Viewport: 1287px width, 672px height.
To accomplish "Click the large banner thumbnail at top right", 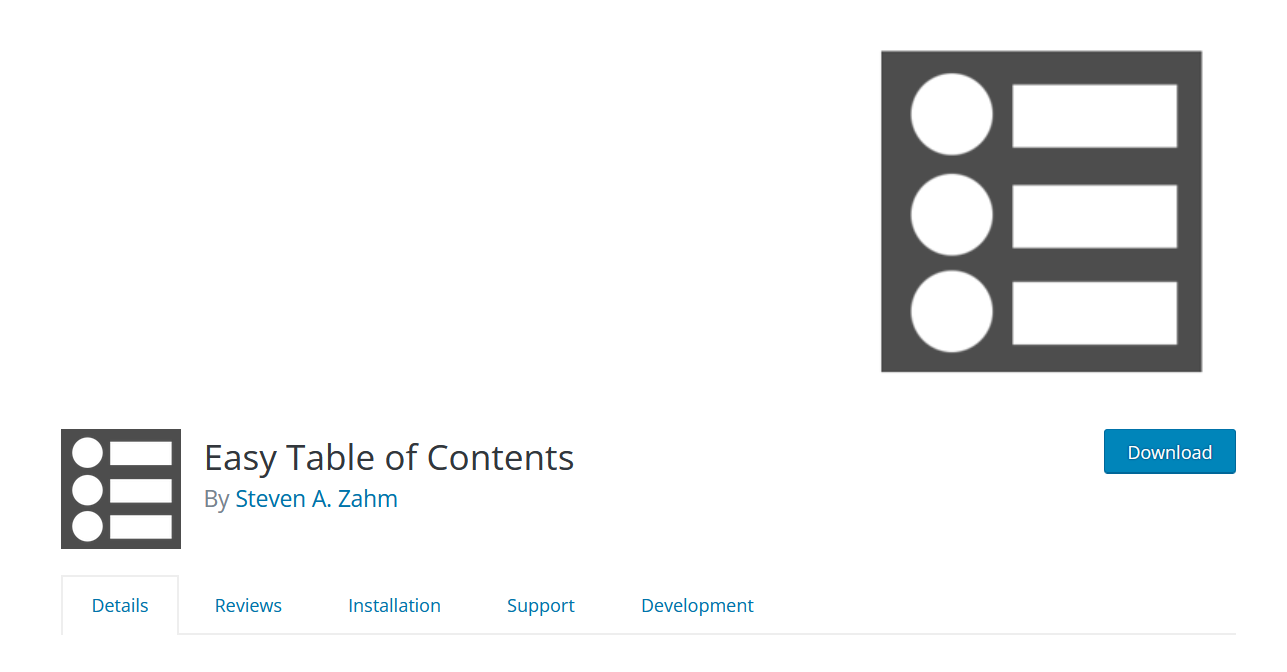I will pyautogui.click(x=1041, y=210).
